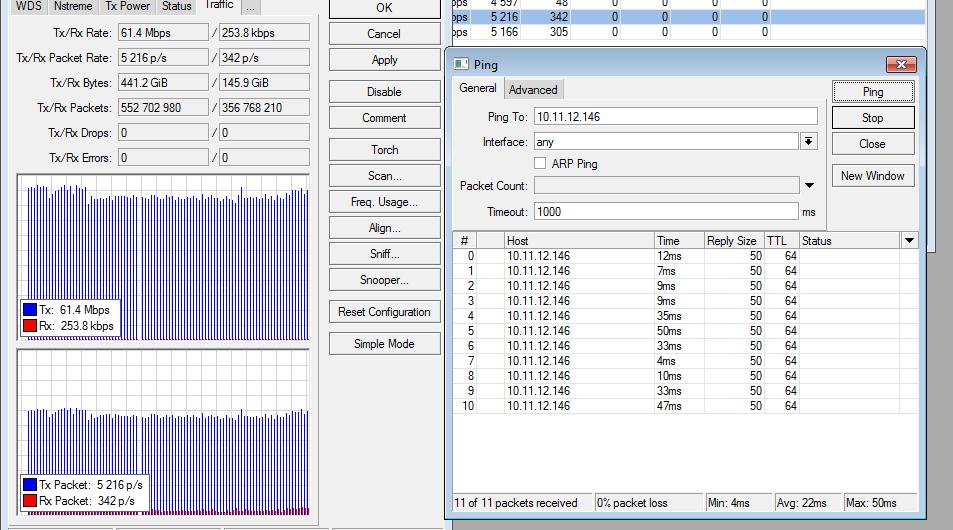Open the Interface dropdown list arrow
The image size is (953, 530).
tap(808, 142)
